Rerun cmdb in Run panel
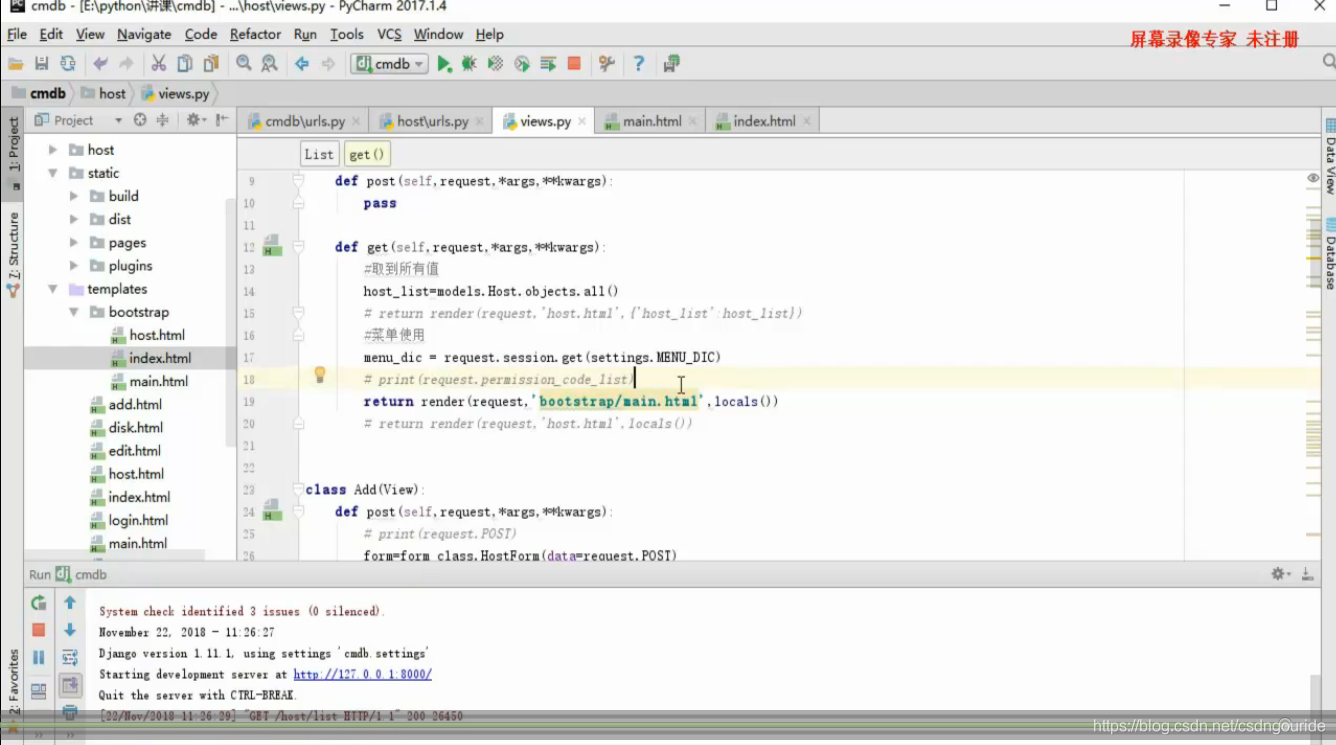This screenshot has width=1336, height=745. point(38,603)
